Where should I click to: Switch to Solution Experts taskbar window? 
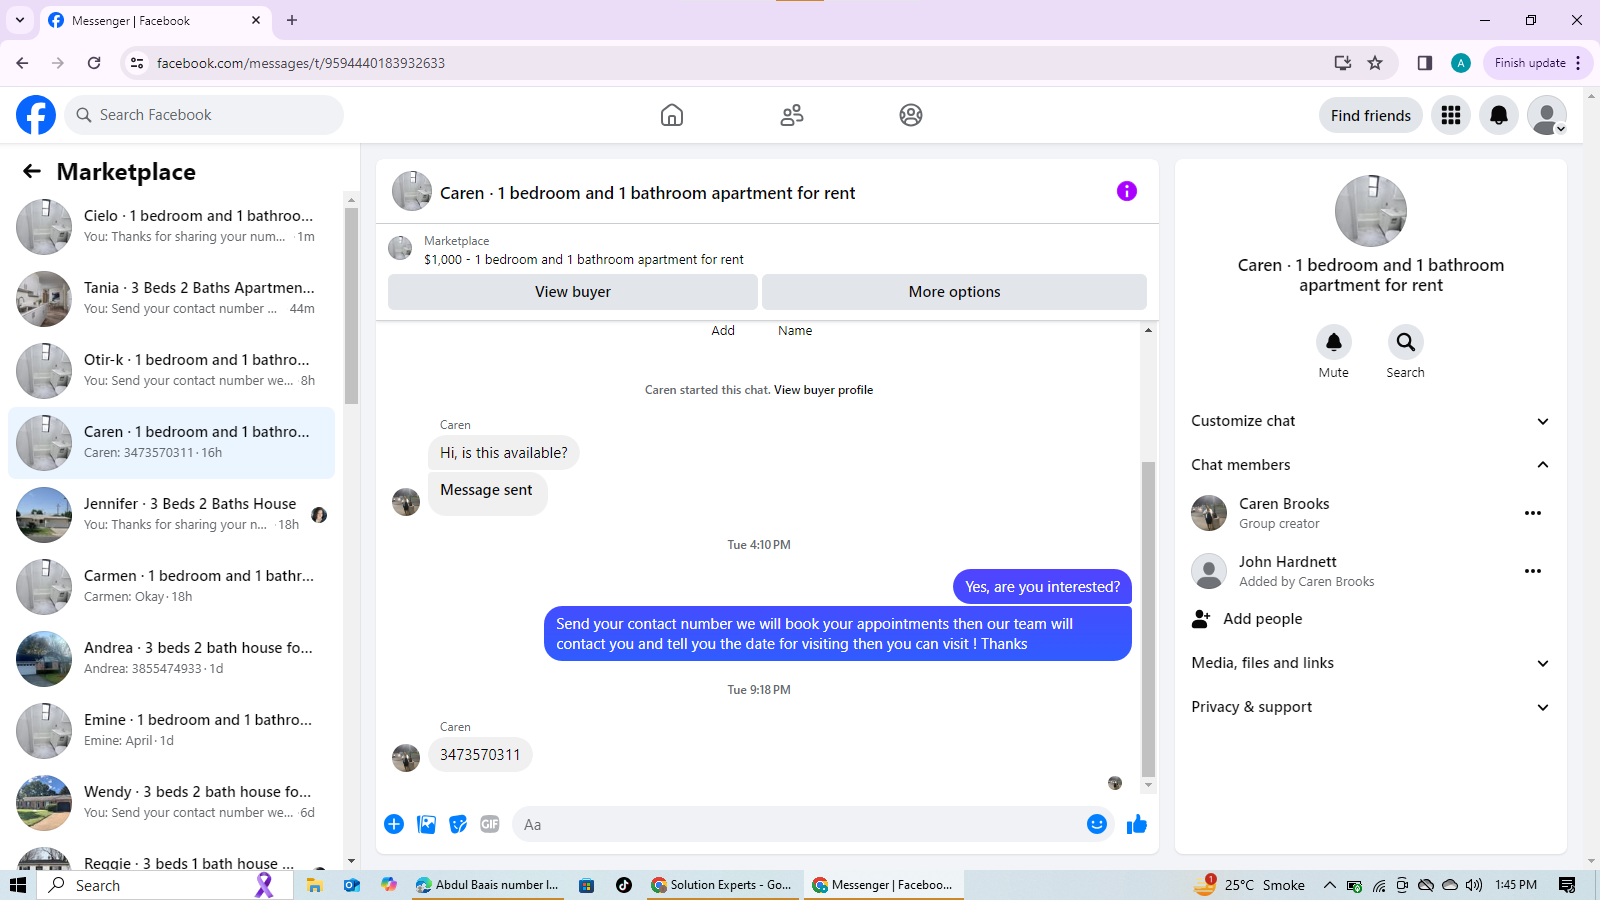(722, 885)
